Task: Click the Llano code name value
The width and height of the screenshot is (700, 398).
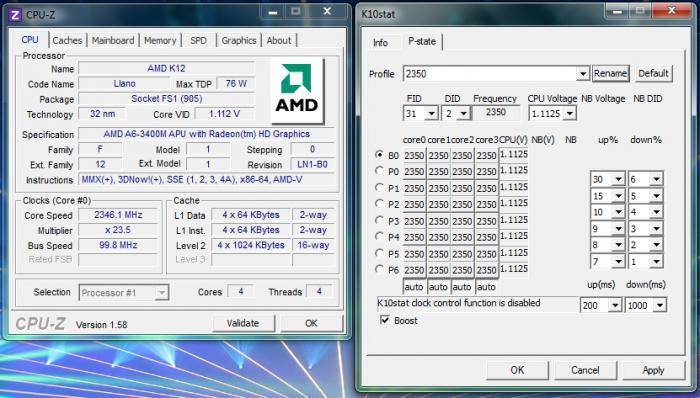Action: point(125,83)
